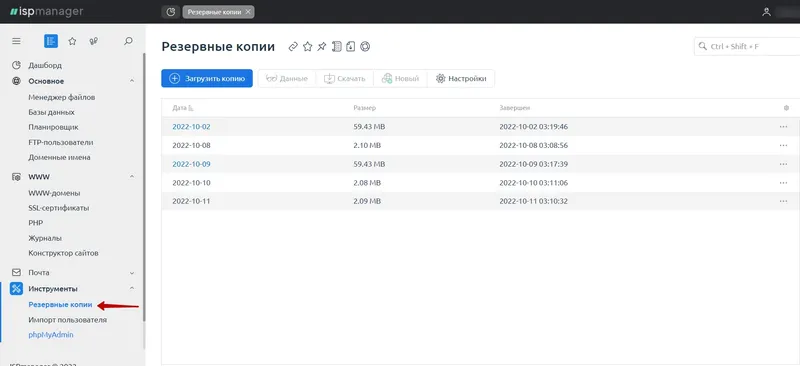Open actions menu for 2022-10-11 row
Viewport: 800px width, 366px height.
pyautogui.click(x=784, y=201)
